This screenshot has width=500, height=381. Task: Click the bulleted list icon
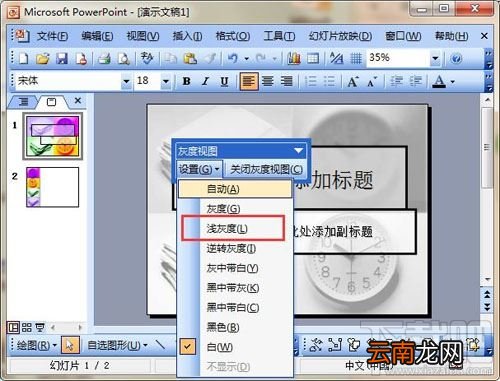pos(329,81)
